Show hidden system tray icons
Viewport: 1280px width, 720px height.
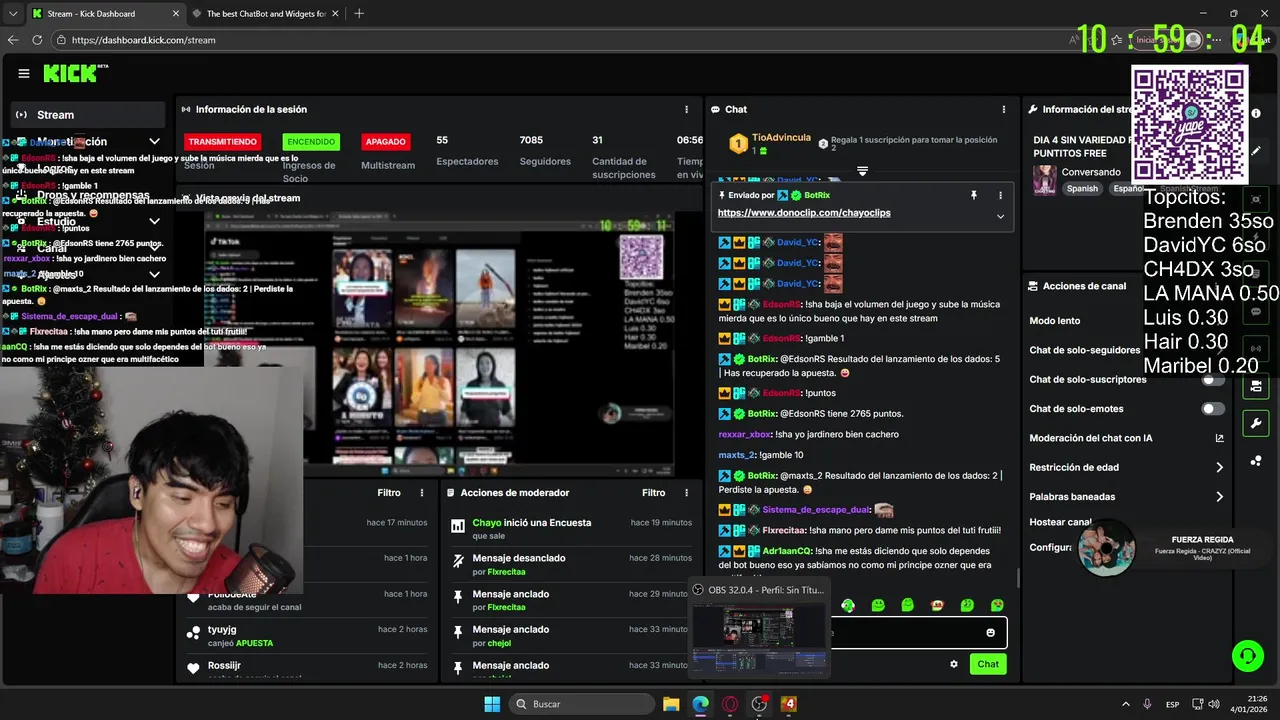tap(1125, 704)
